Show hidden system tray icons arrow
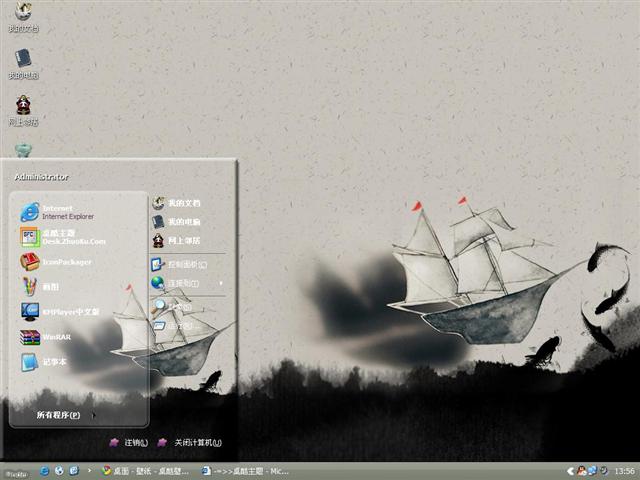This screenshot has width=640, height=480. 570,471
